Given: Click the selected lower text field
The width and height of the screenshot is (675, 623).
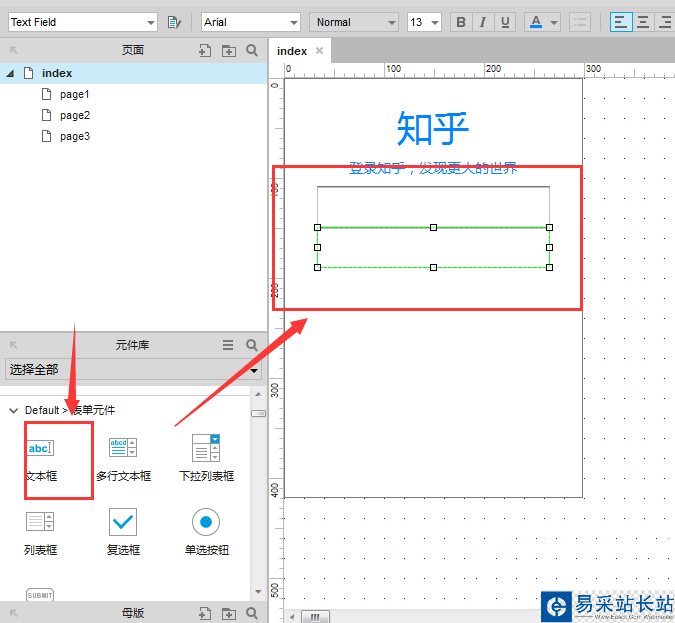Looking at the screenshot, I should coord(433,248).
